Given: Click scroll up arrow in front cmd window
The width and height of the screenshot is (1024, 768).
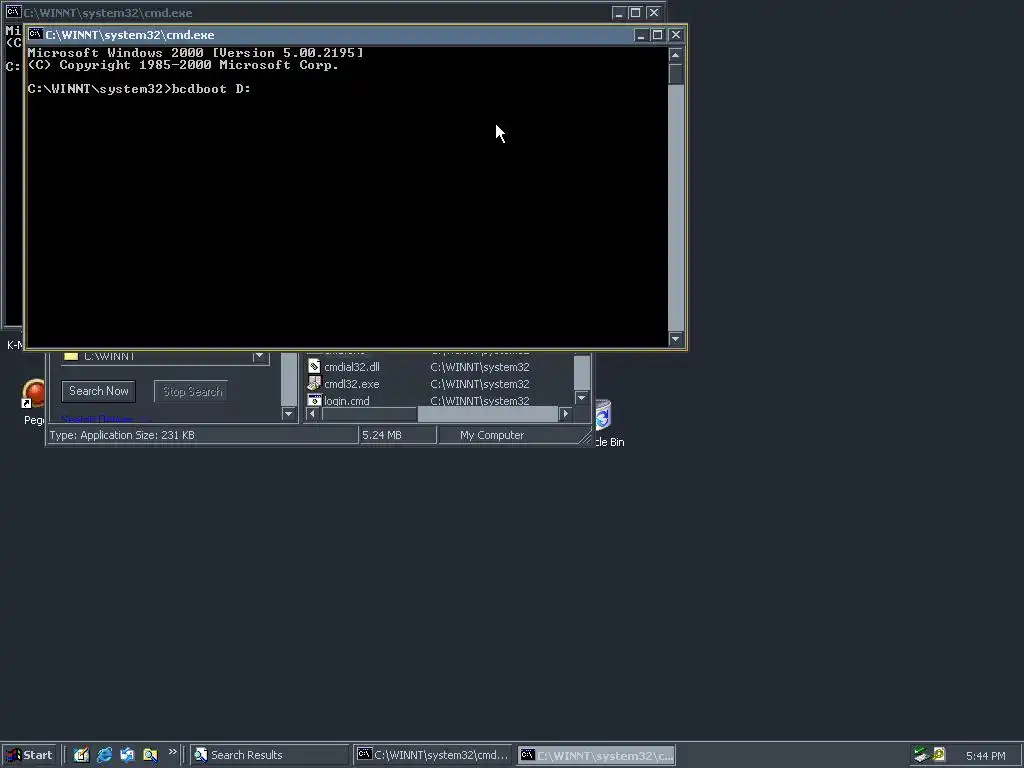Looking at the screenshot, I should (x=676, y=55).
